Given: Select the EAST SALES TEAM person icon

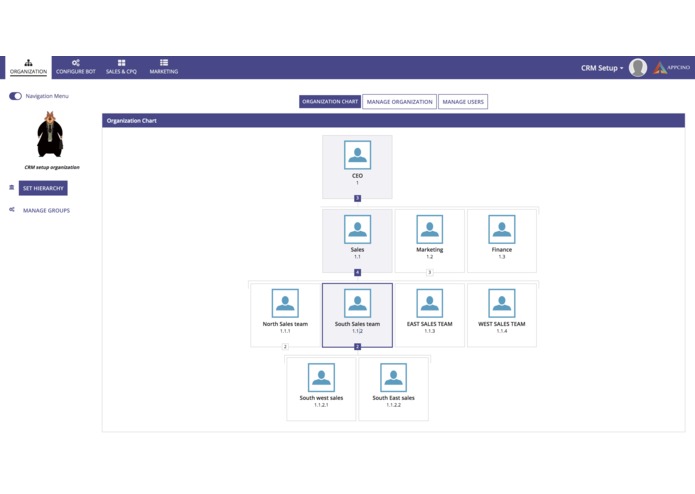Looking at the screenshot, I should [x=429, y=303].
